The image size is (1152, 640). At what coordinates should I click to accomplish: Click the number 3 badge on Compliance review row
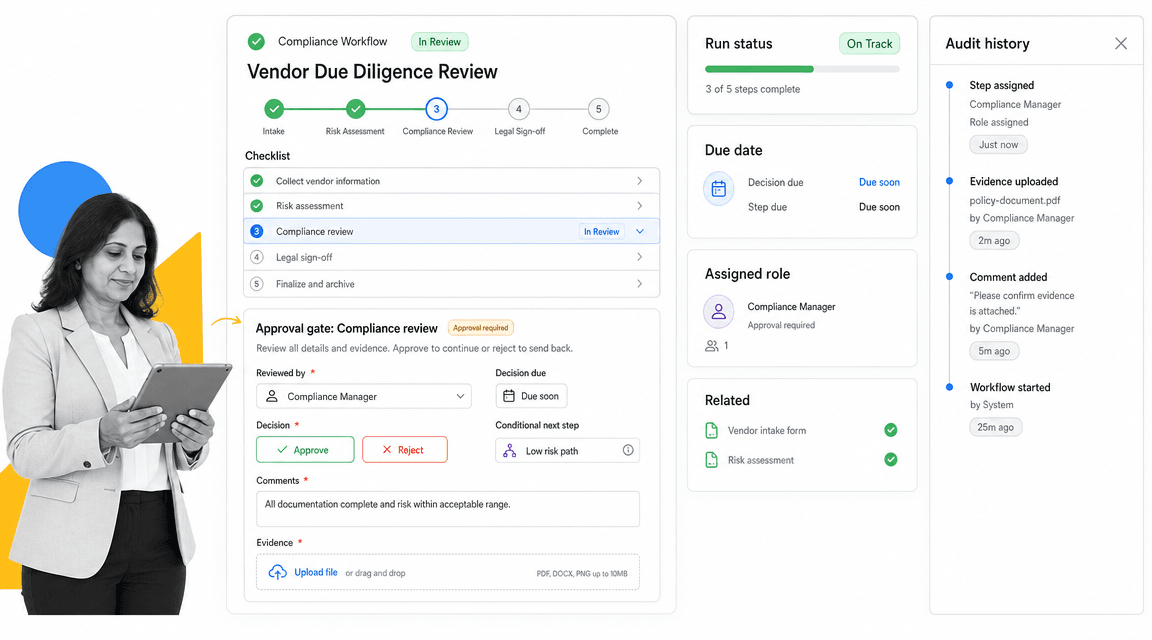[x=256, y=231]
